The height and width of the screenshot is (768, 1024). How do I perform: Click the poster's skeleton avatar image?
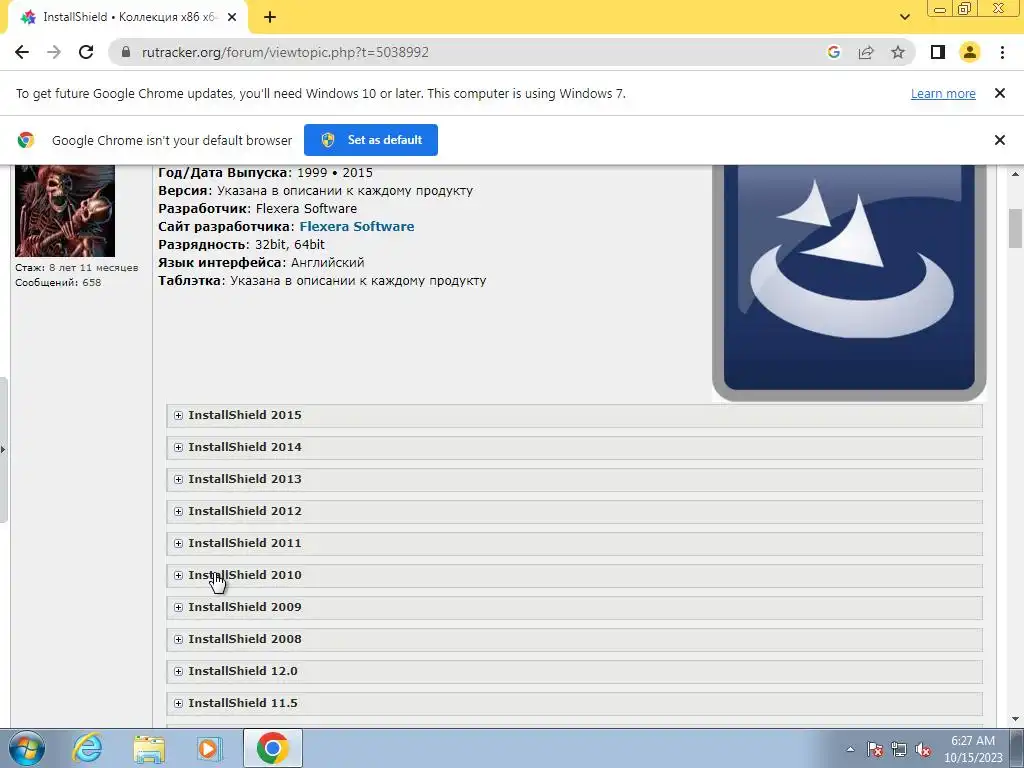point(65,211)
